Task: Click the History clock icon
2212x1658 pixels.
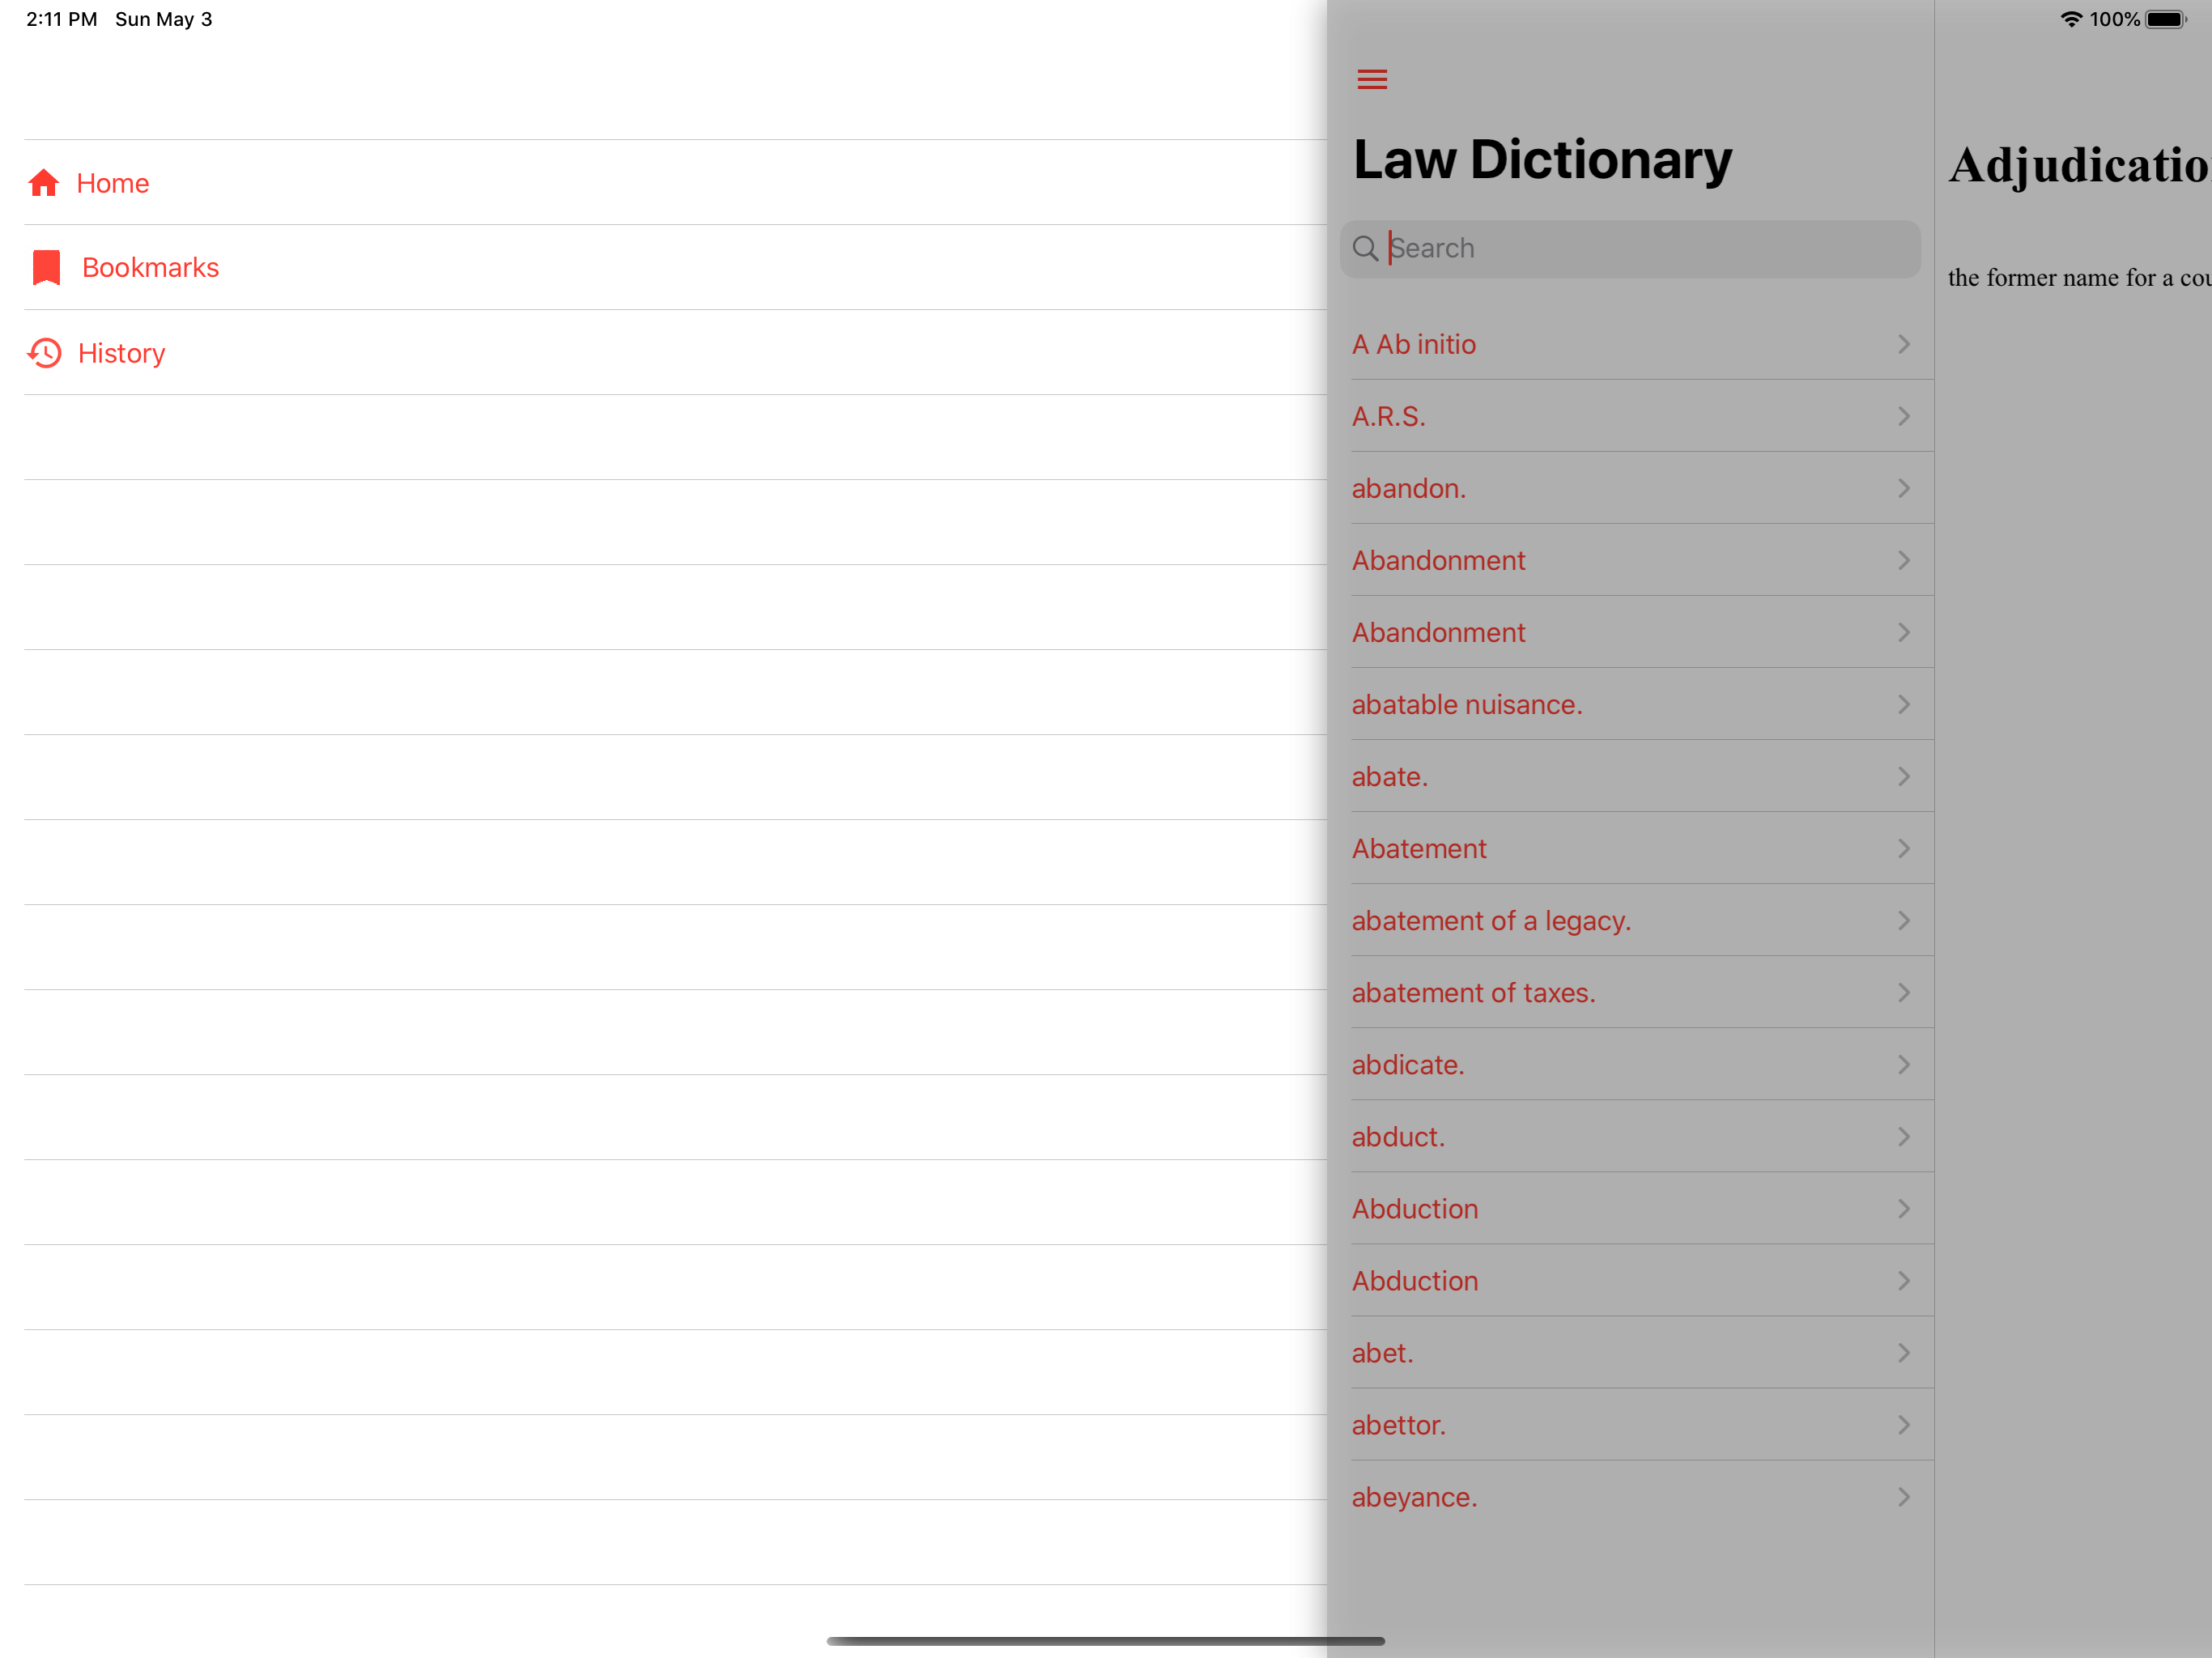Action: coord(45,353)
